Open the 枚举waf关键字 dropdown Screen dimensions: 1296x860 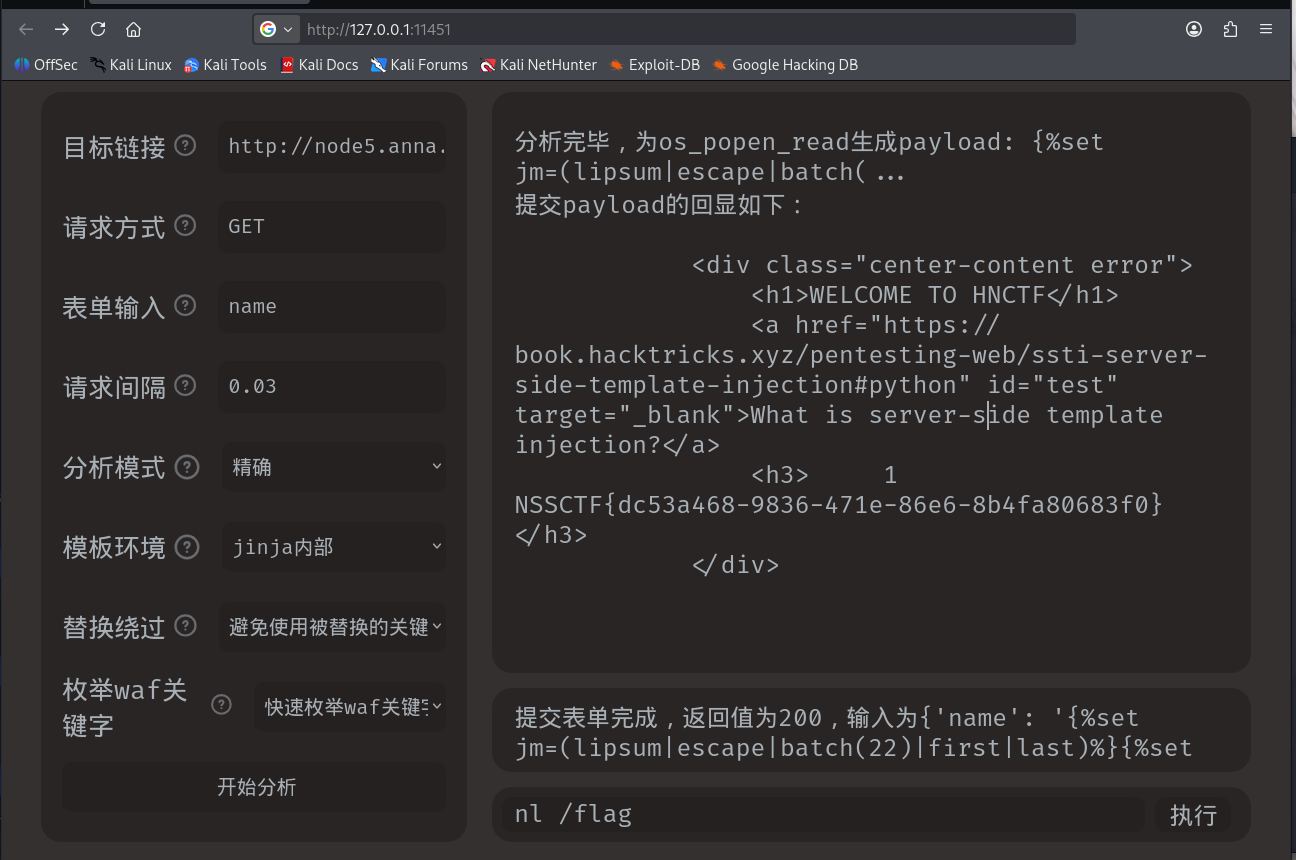350,707
